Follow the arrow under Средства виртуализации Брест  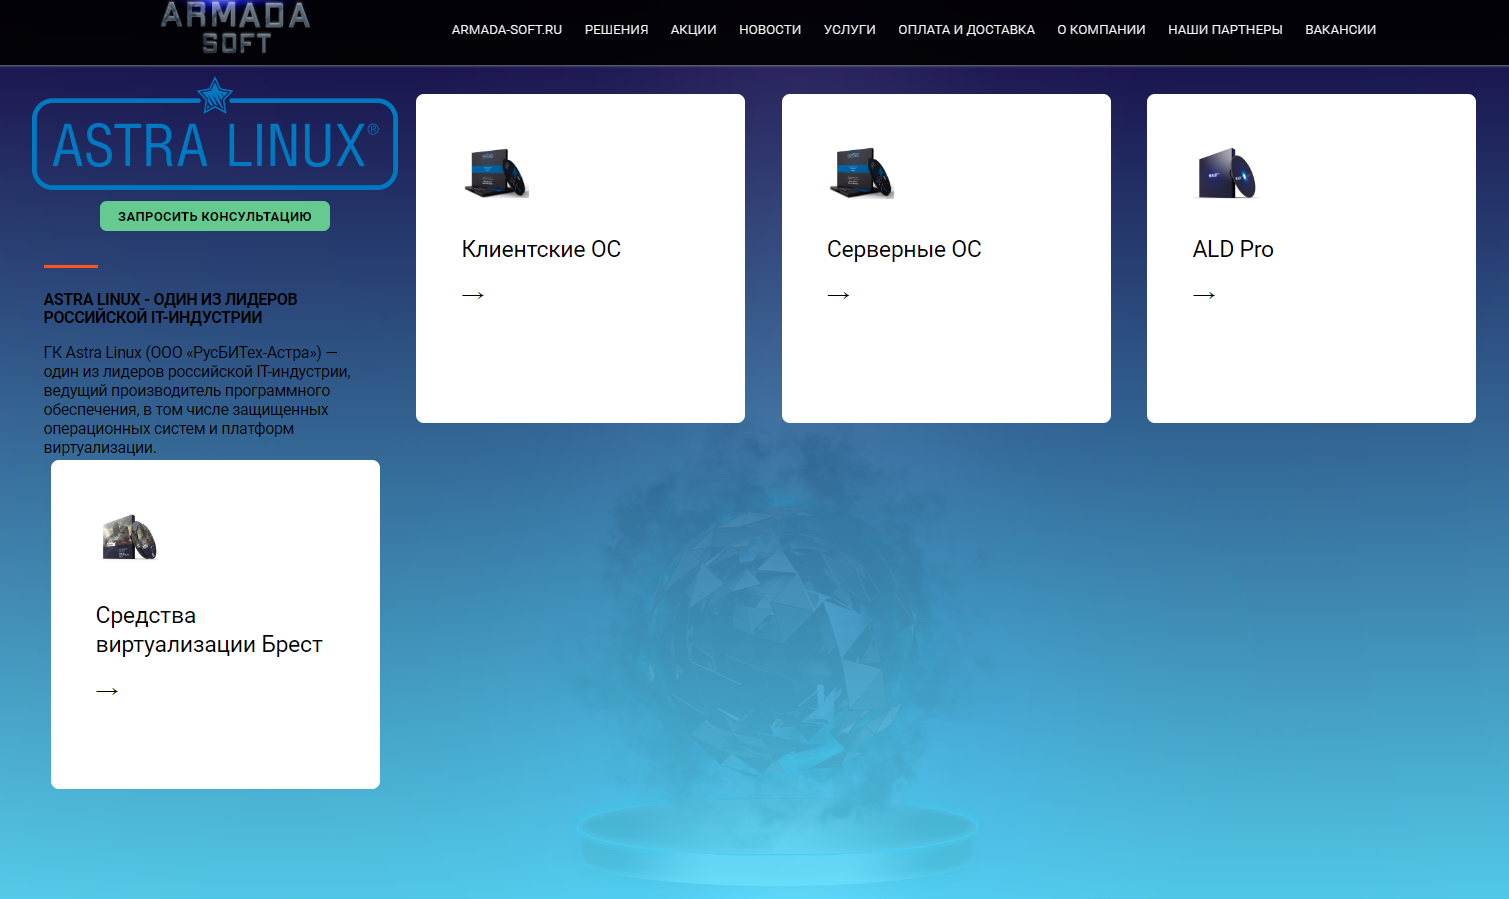pyautogui.click(x=107, y=691)
